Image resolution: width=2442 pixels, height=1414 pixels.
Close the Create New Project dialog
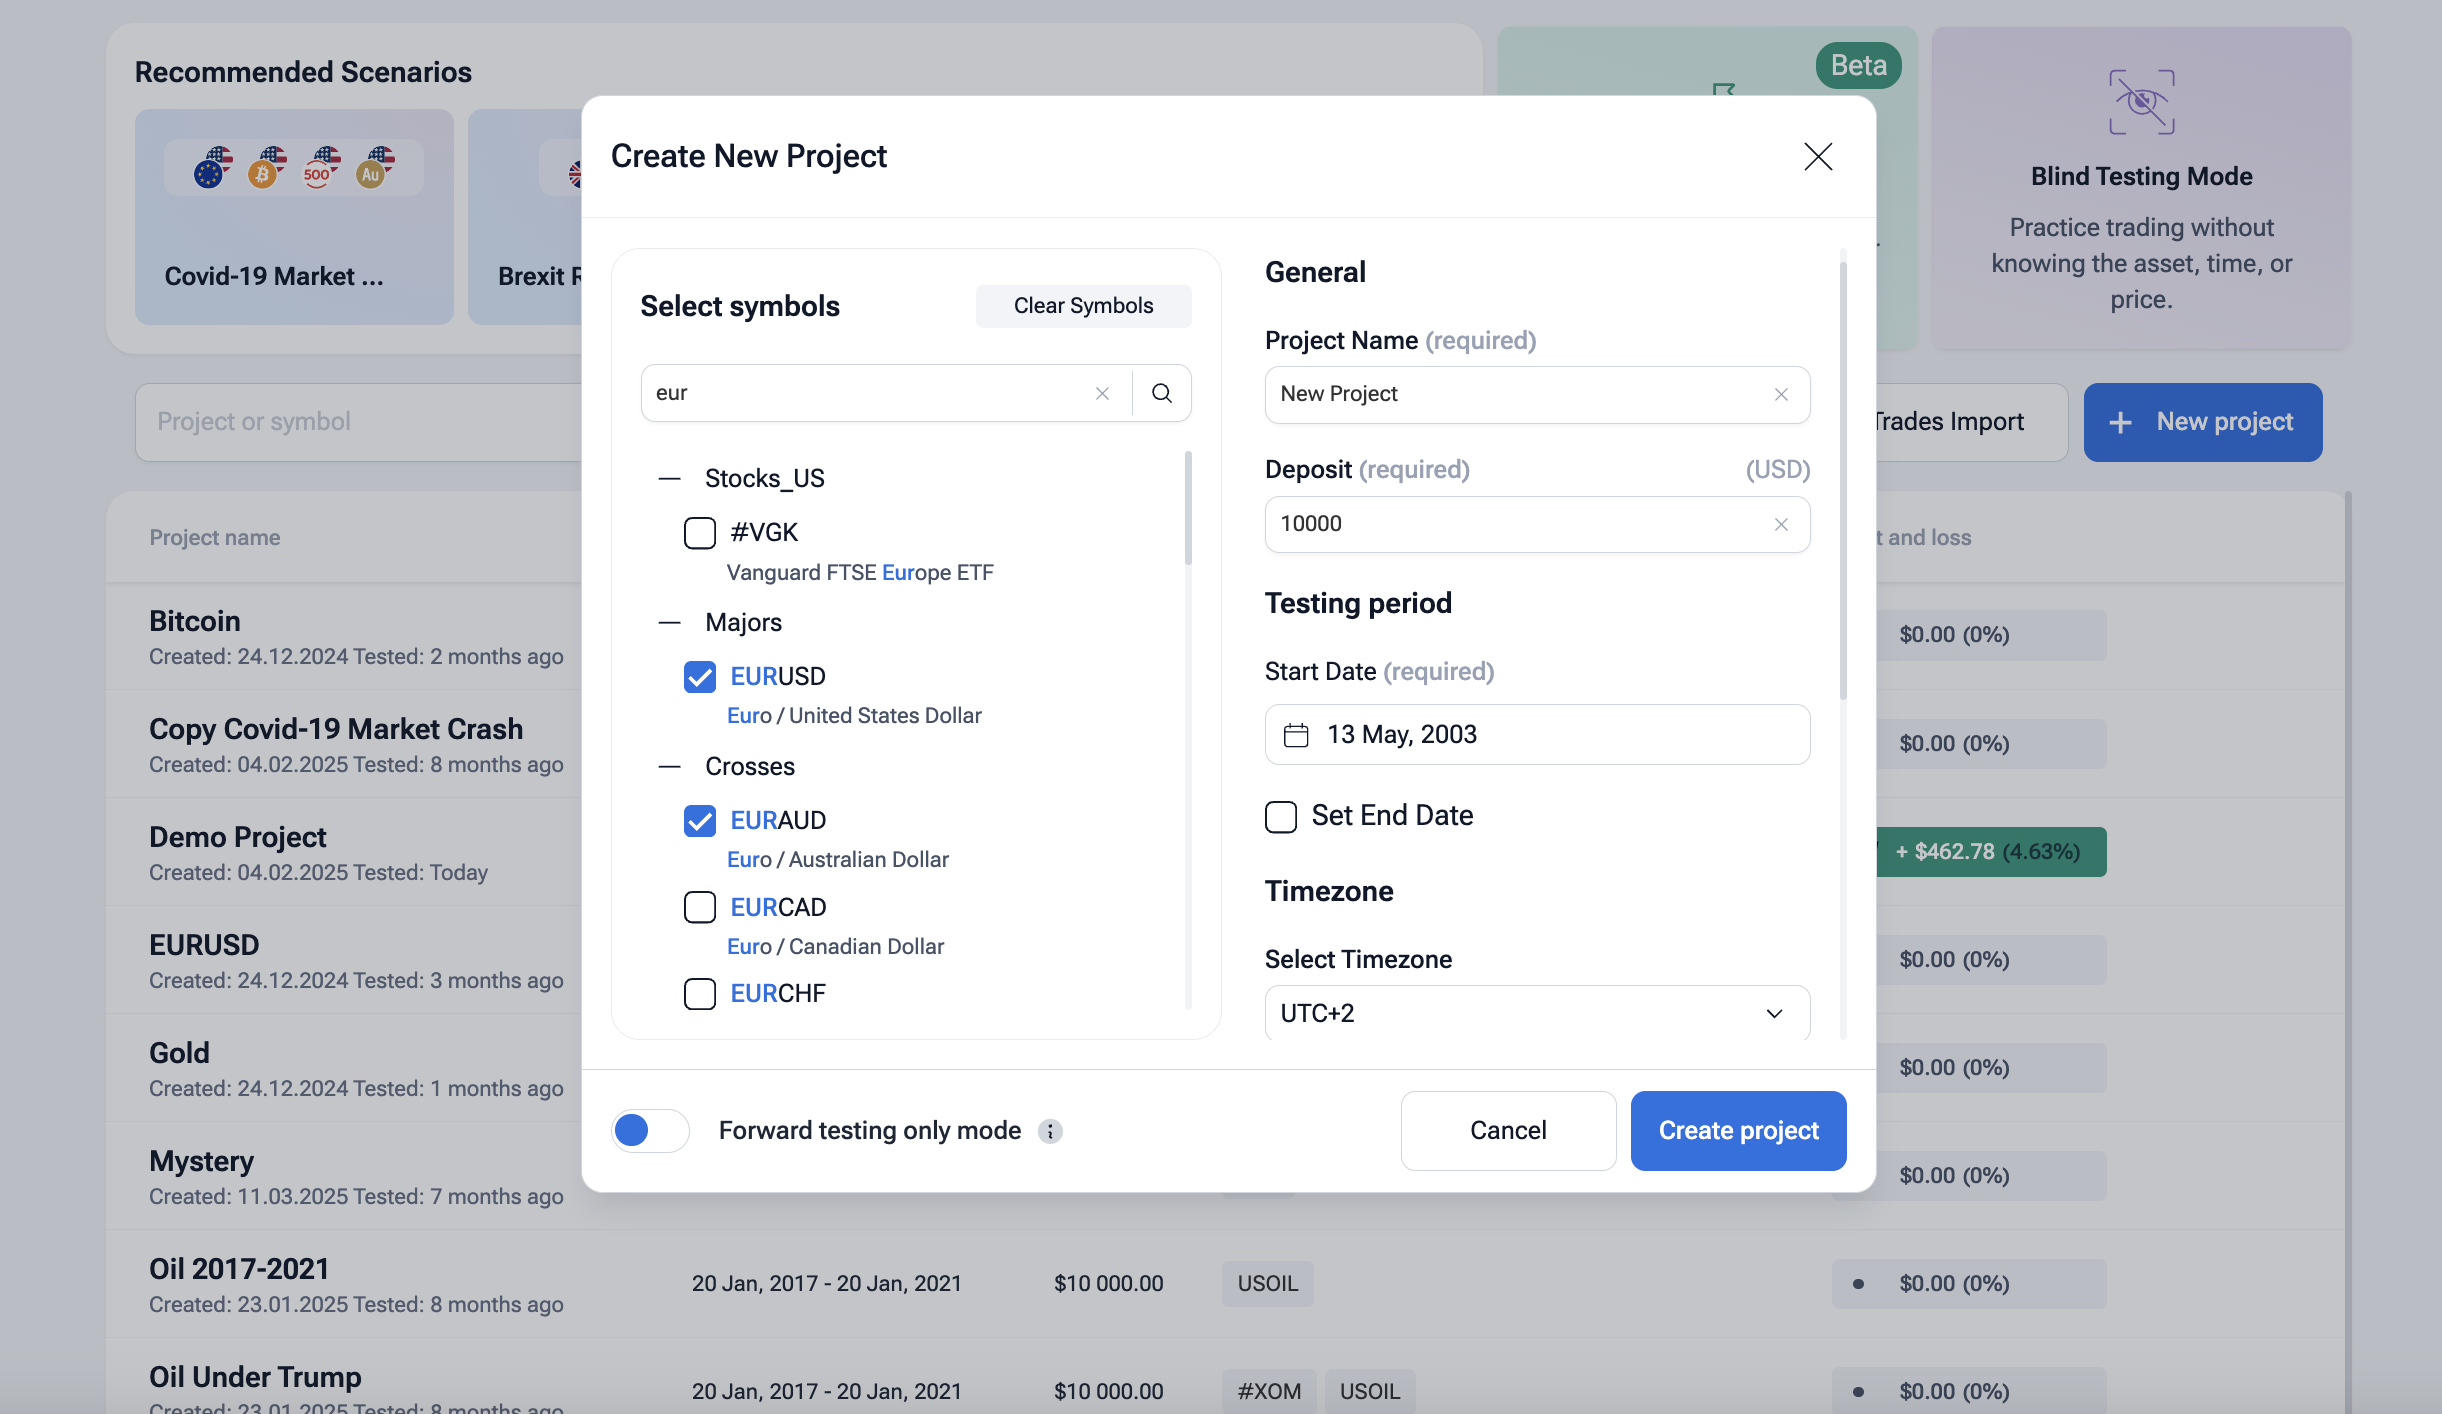coord(1817,156)
